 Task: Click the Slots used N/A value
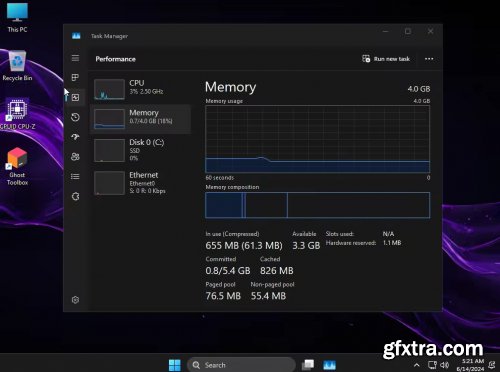tap(388, 234)
